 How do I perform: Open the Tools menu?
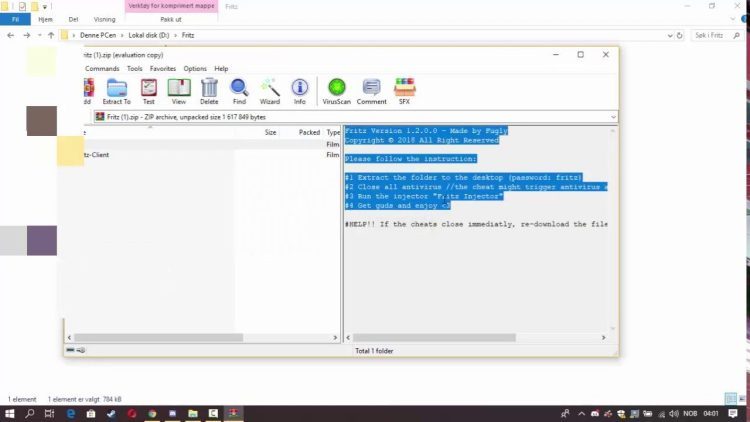click(134, 68)
